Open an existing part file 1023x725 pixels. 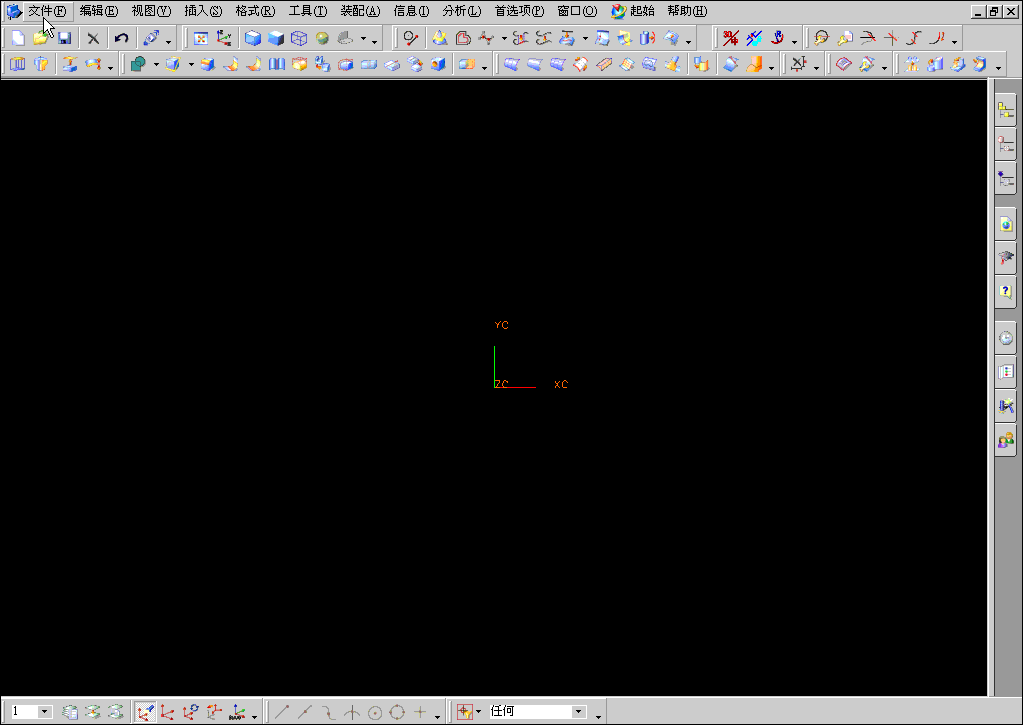pyautogui.click(x=42, y=37)
